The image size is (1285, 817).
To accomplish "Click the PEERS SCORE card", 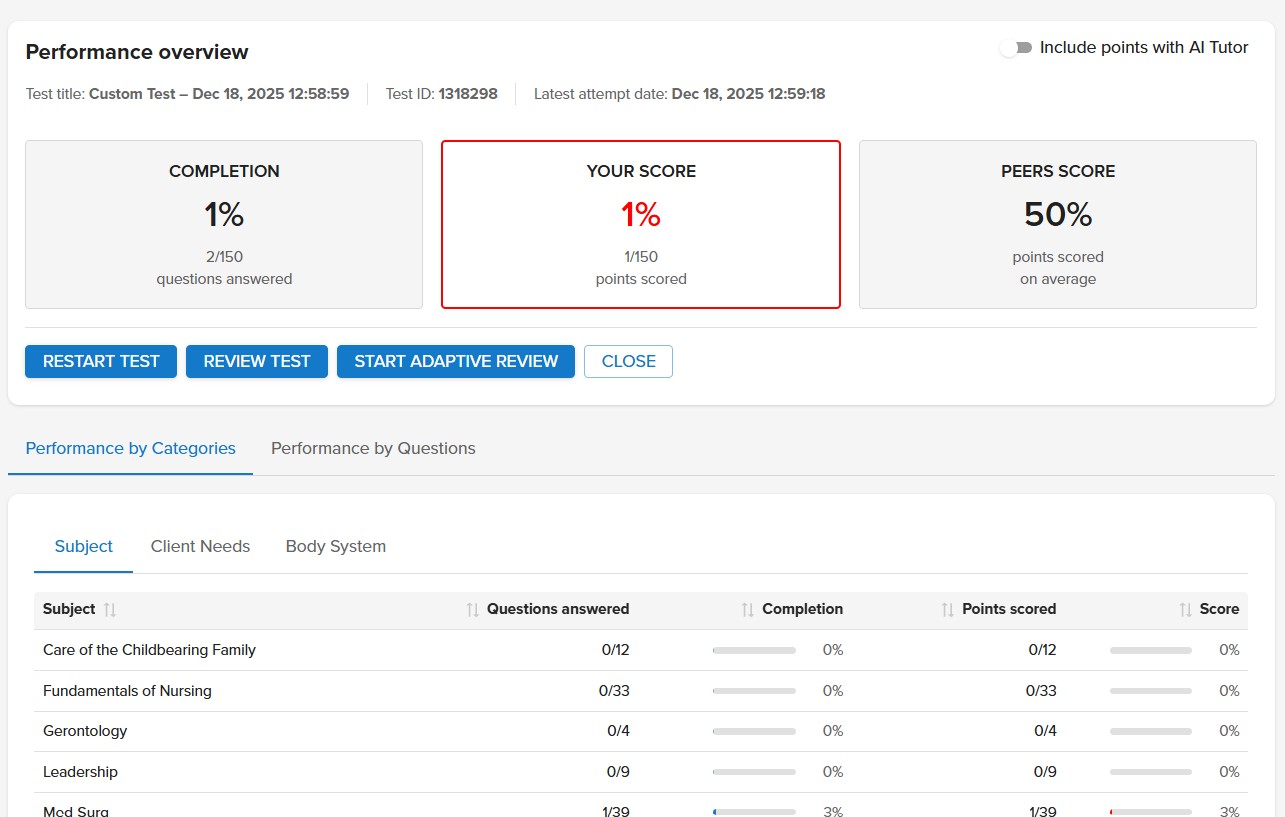I will tap(1057, 224).
